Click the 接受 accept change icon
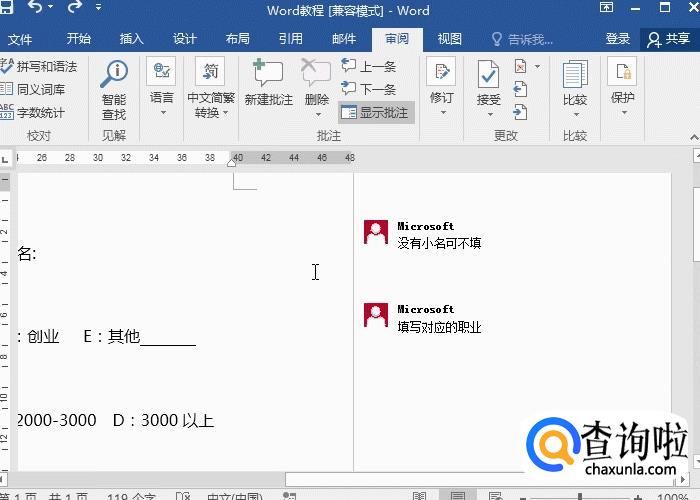The image size is (700, 500). click(x=488, y=74)
